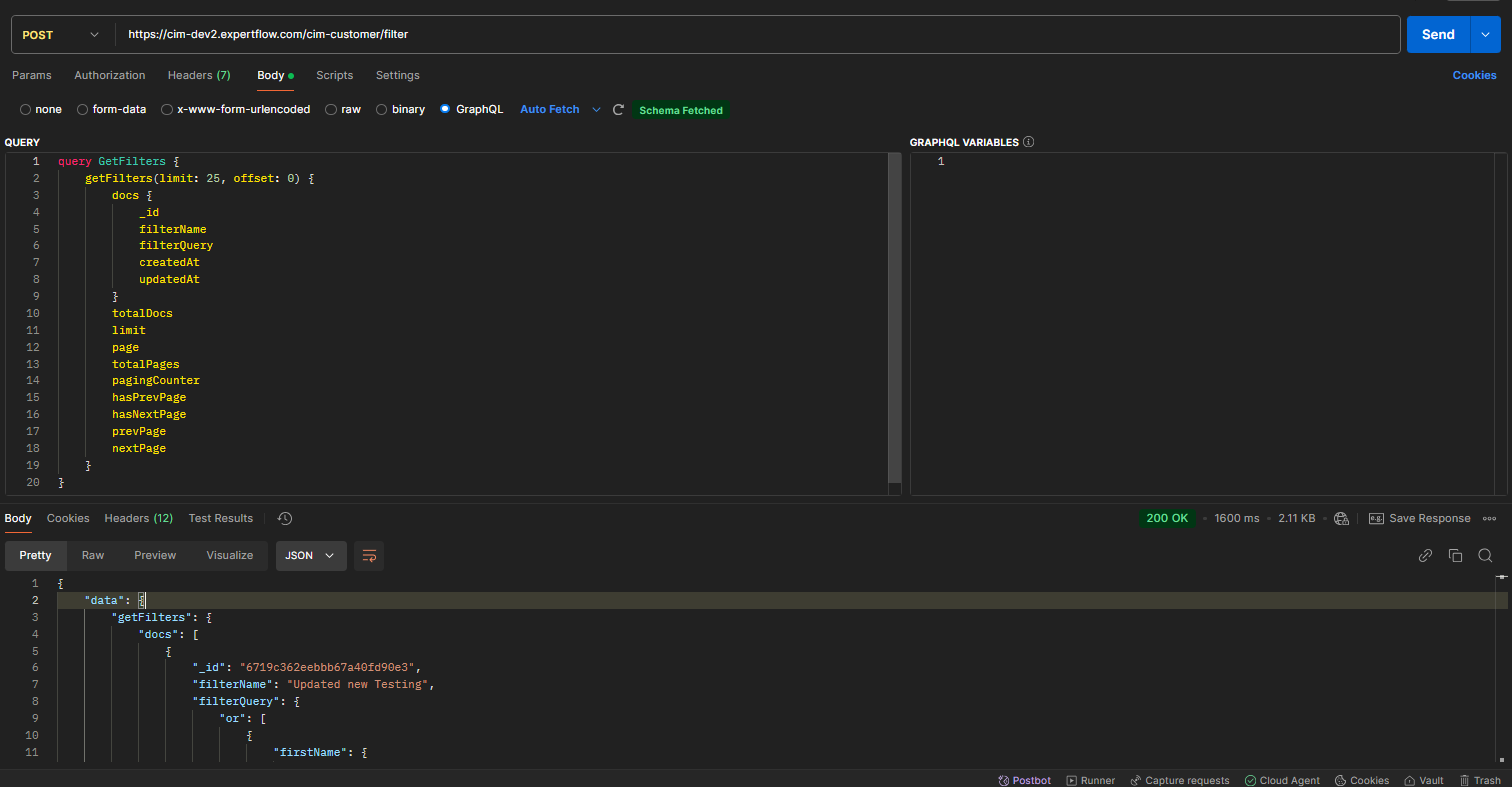Open search in response body
1512x787 pixels.
point(1485,556)
